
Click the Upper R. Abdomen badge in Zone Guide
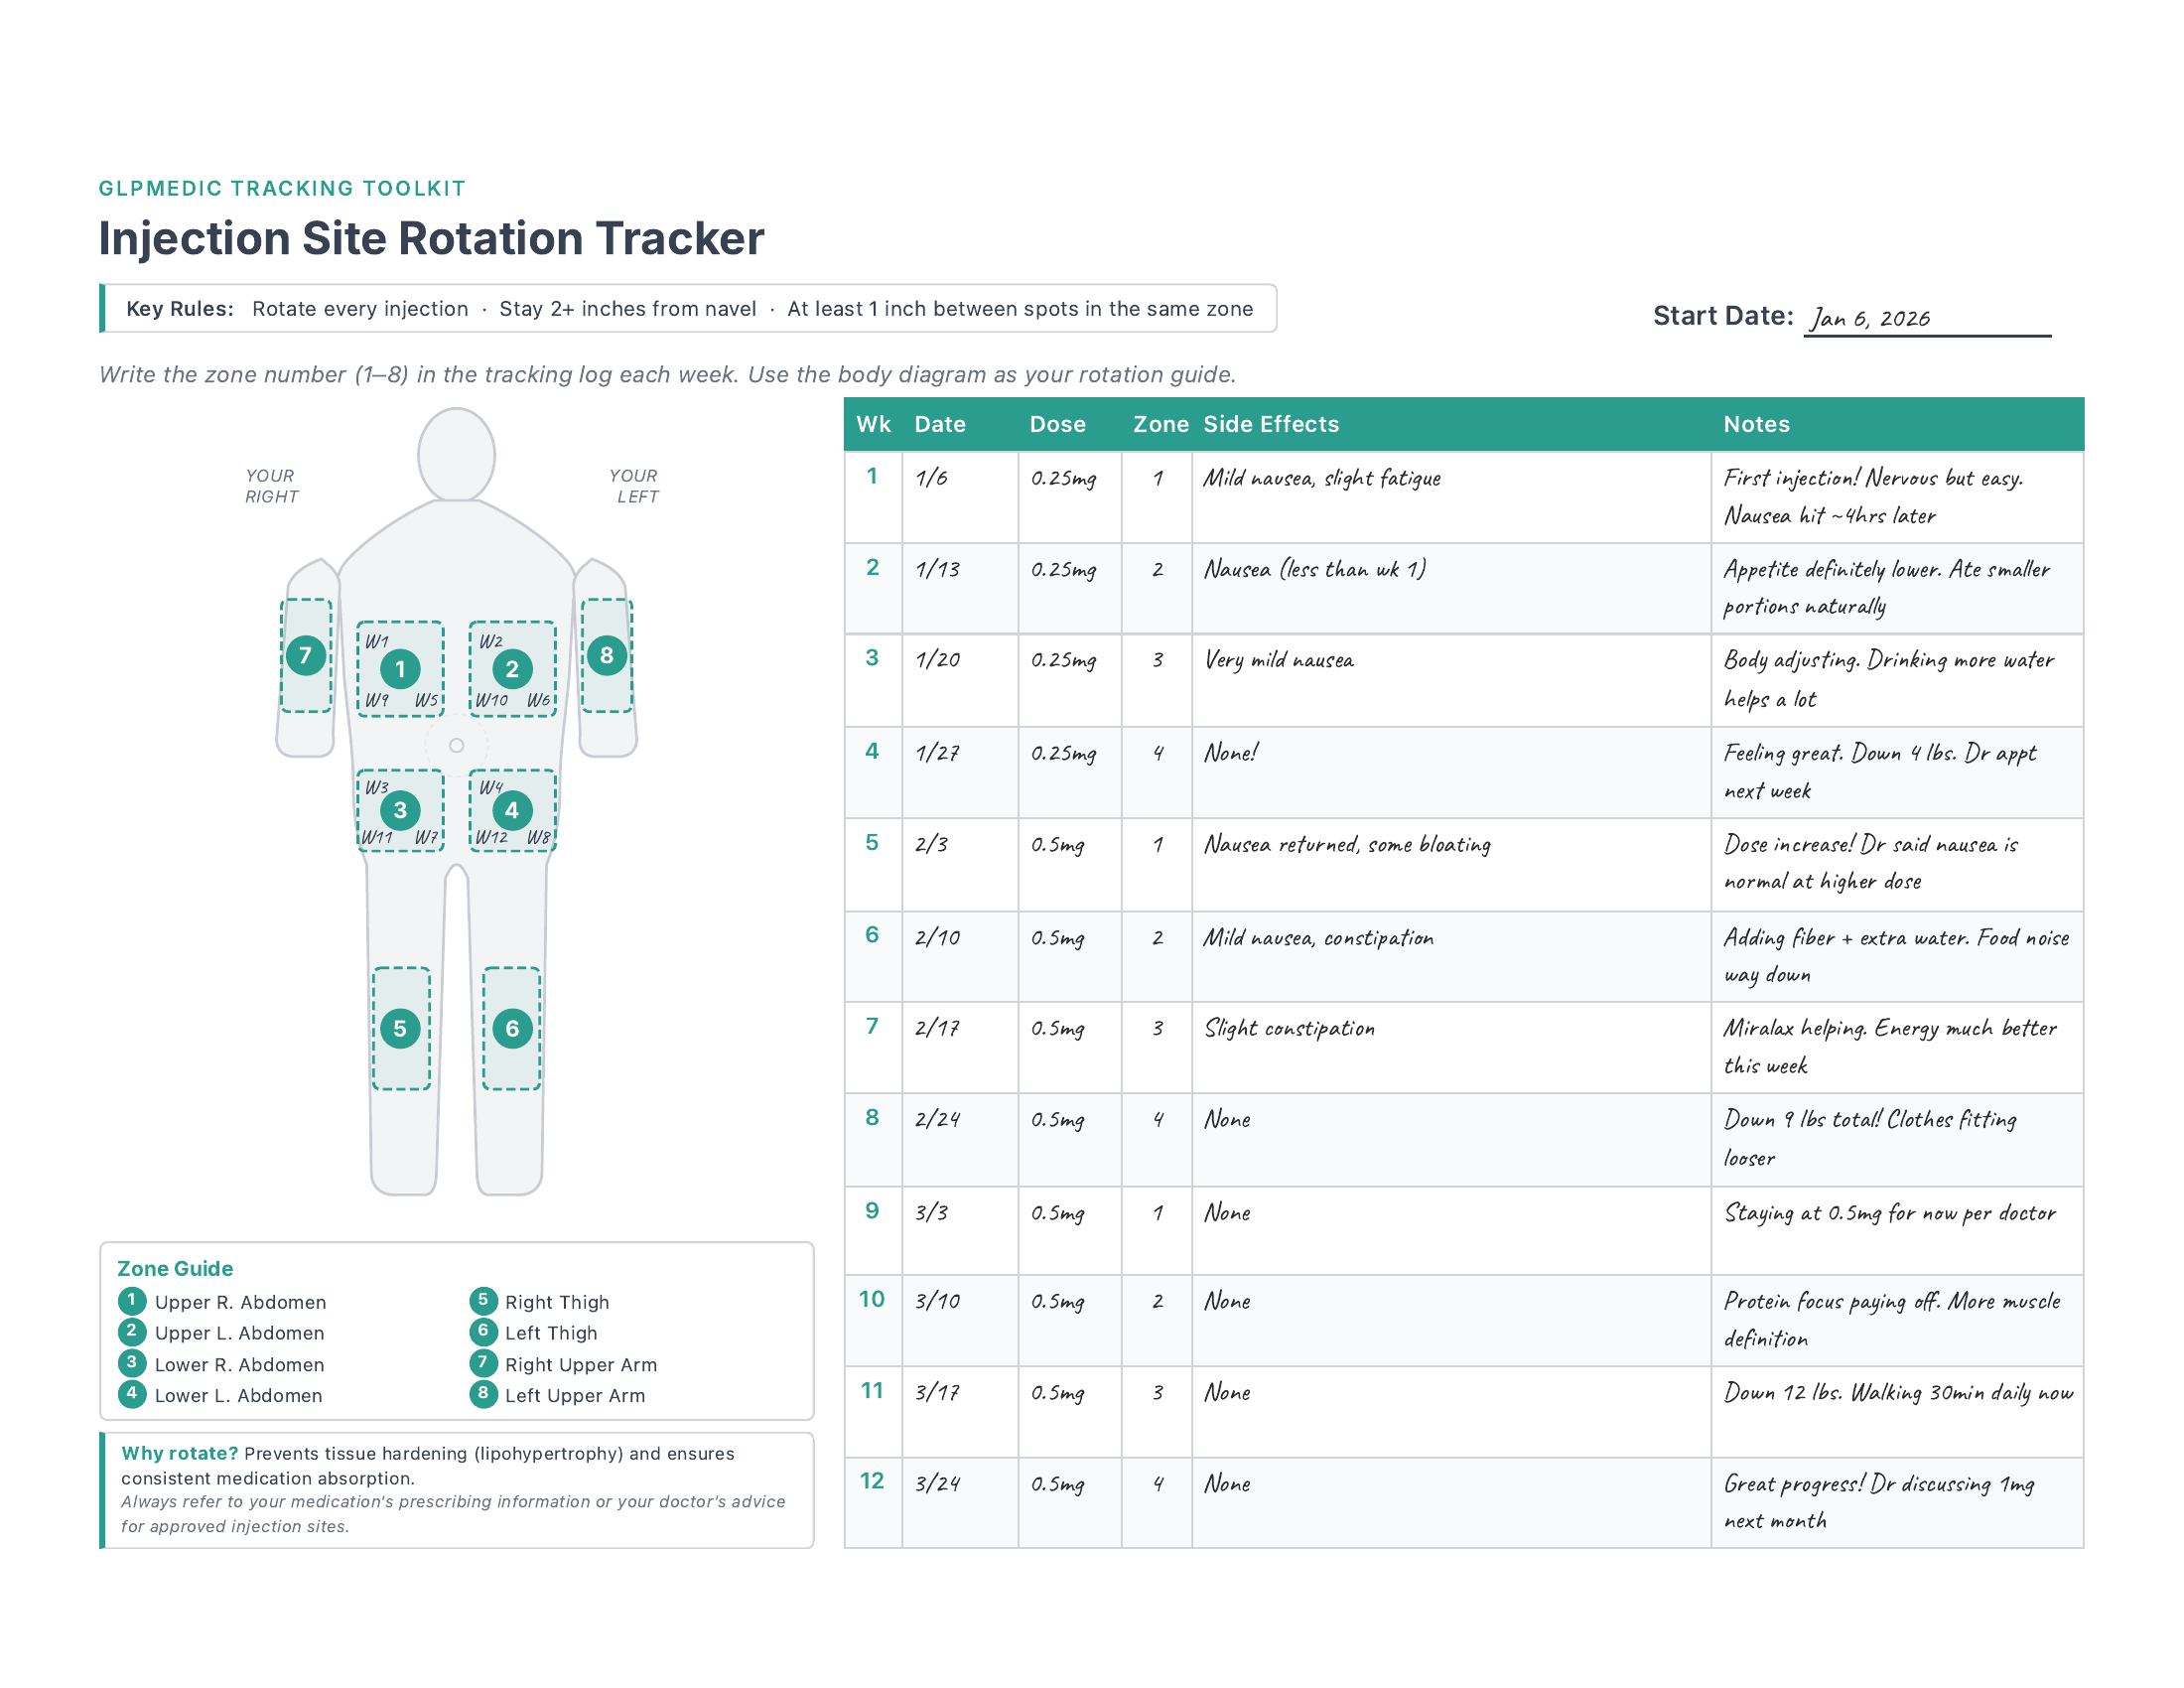coord(131,1302)
